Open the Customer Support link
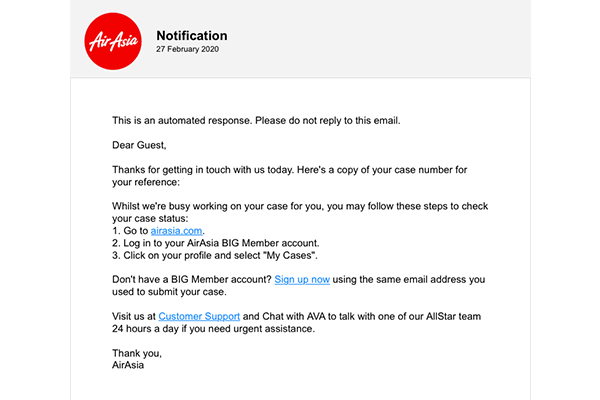600x400 pixels. pos(199,316)
